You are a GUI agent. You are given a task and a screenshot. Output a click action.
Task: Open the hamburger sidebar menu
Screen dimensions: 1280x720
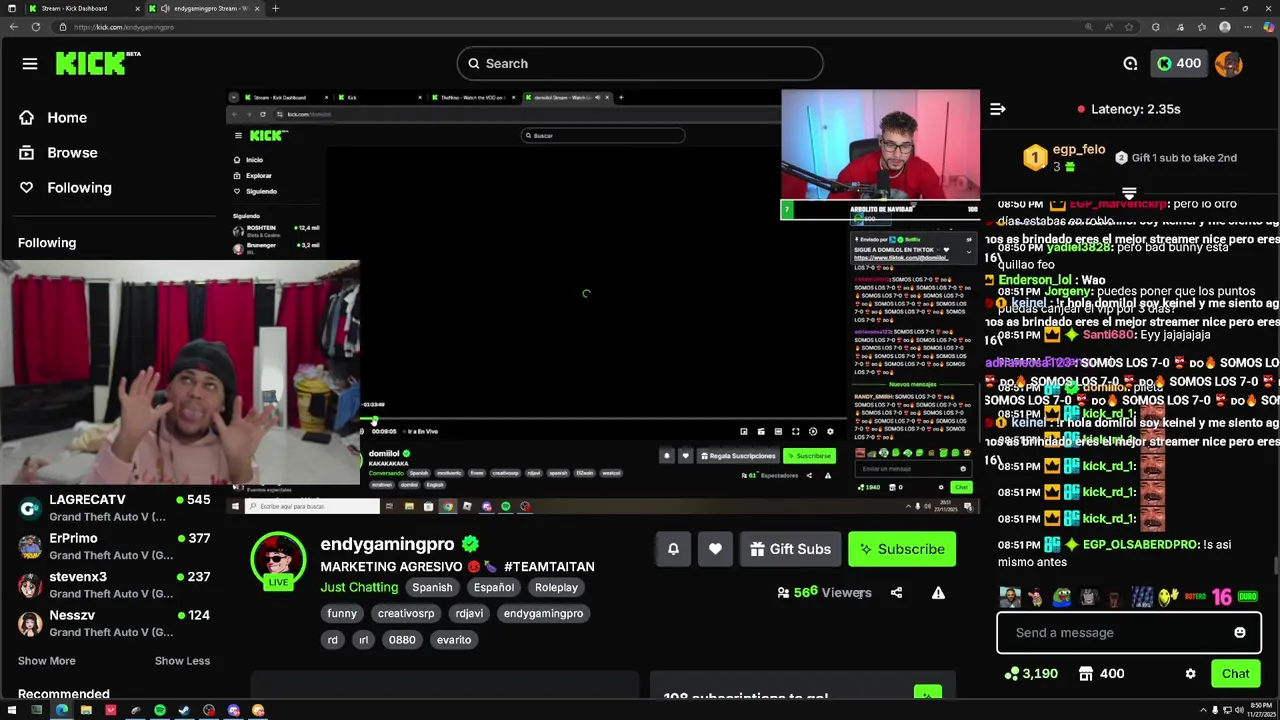click(30, 64)
